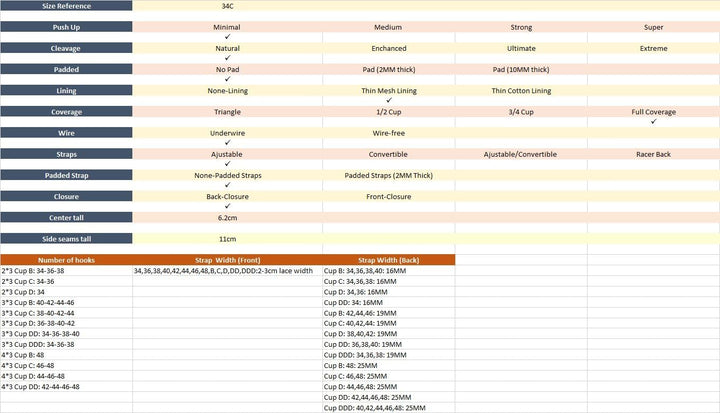Select the Wire-free option cell
720x413 pixels.
coord(388,133)
